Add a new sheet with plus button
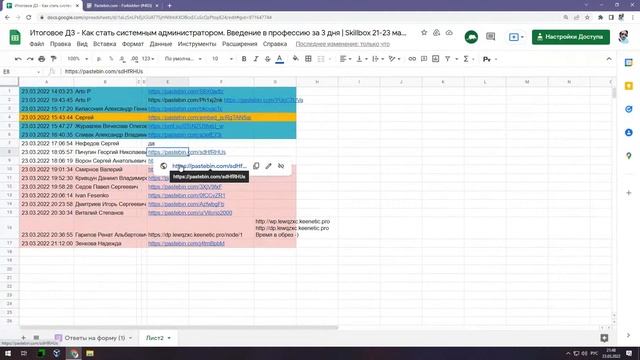Viewport: 640px width, 360px height. click(x=23, y=338)
